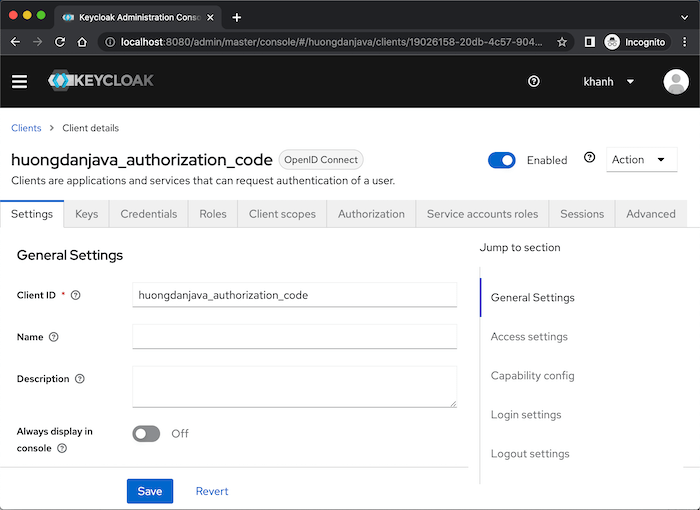Open the Advanced tab

pyautogui.click(x=651, y=214)
